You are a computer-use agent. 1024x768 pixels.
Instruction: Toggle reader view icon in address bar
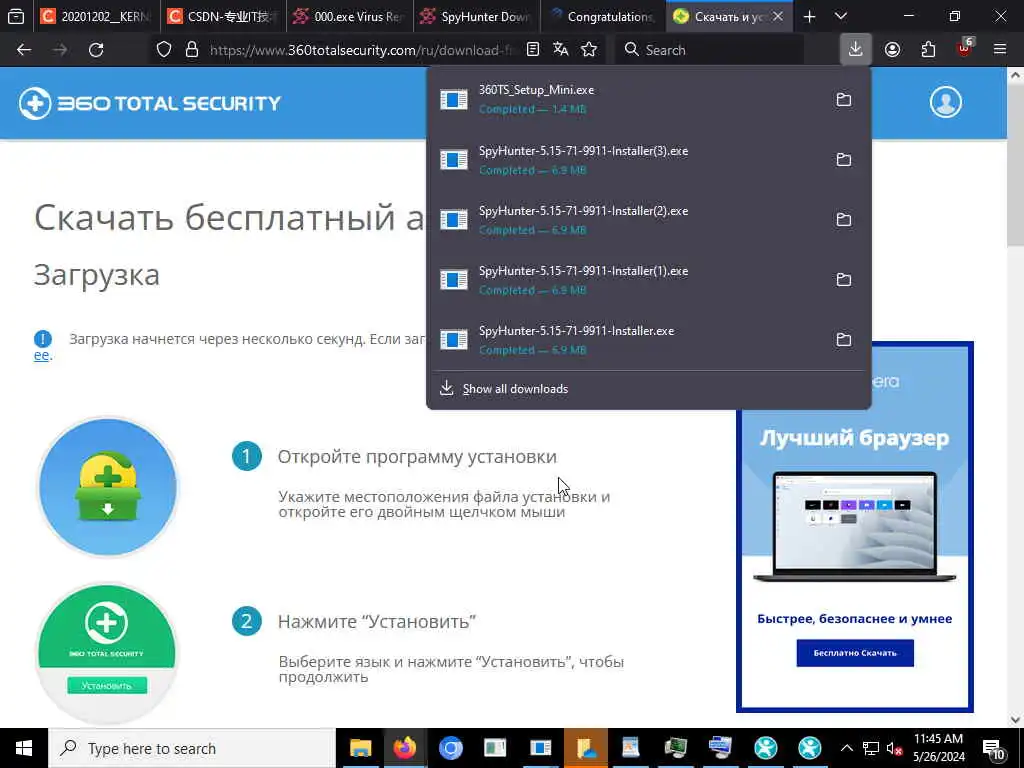(x=533, y=50)
